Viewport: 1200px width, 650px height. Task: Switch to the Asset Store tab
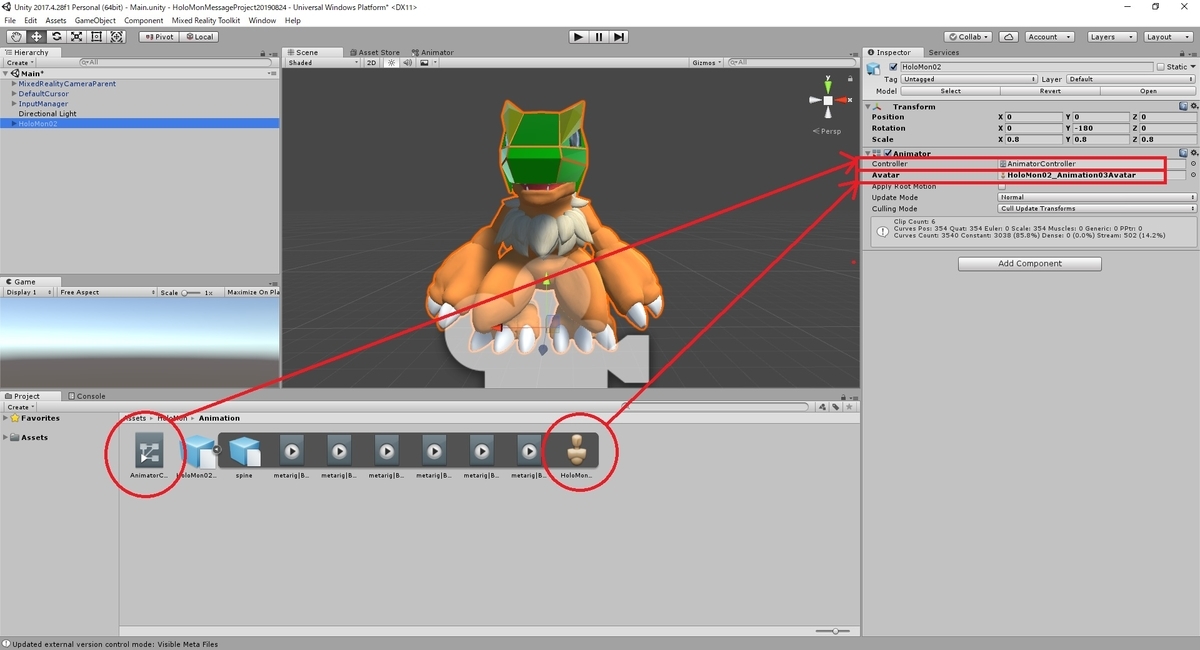374,52
